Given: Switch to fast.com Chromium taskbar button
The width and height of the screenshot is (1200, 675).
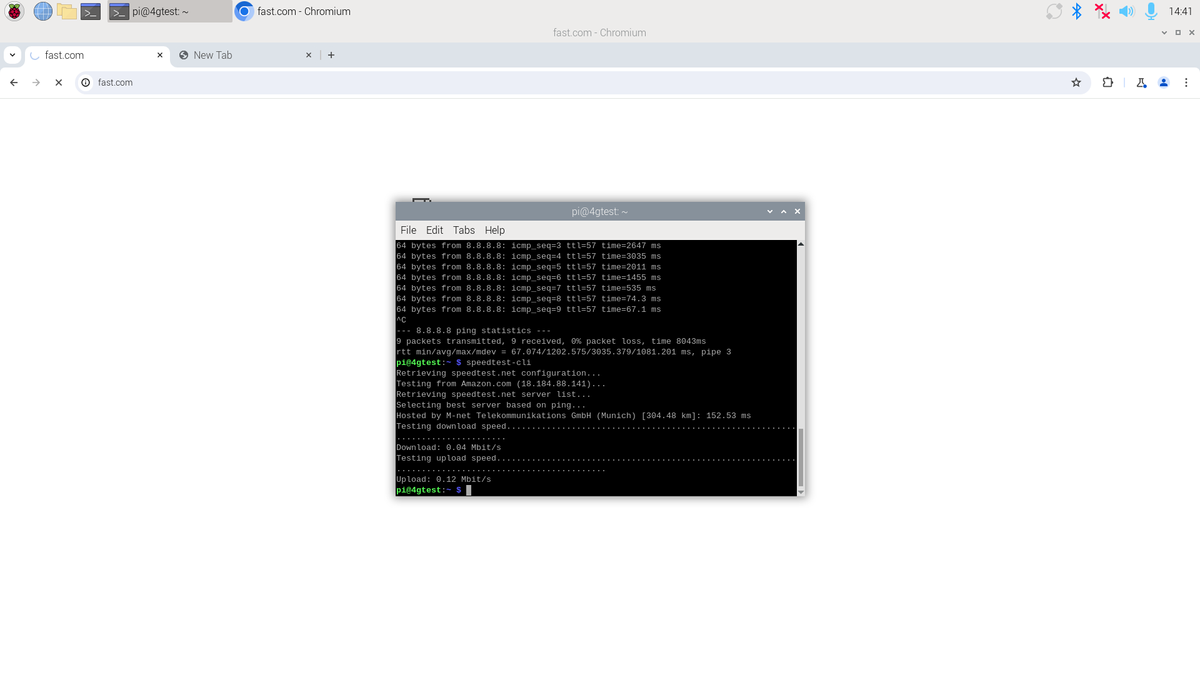Looking at the screenshot, I should [293, 12].
